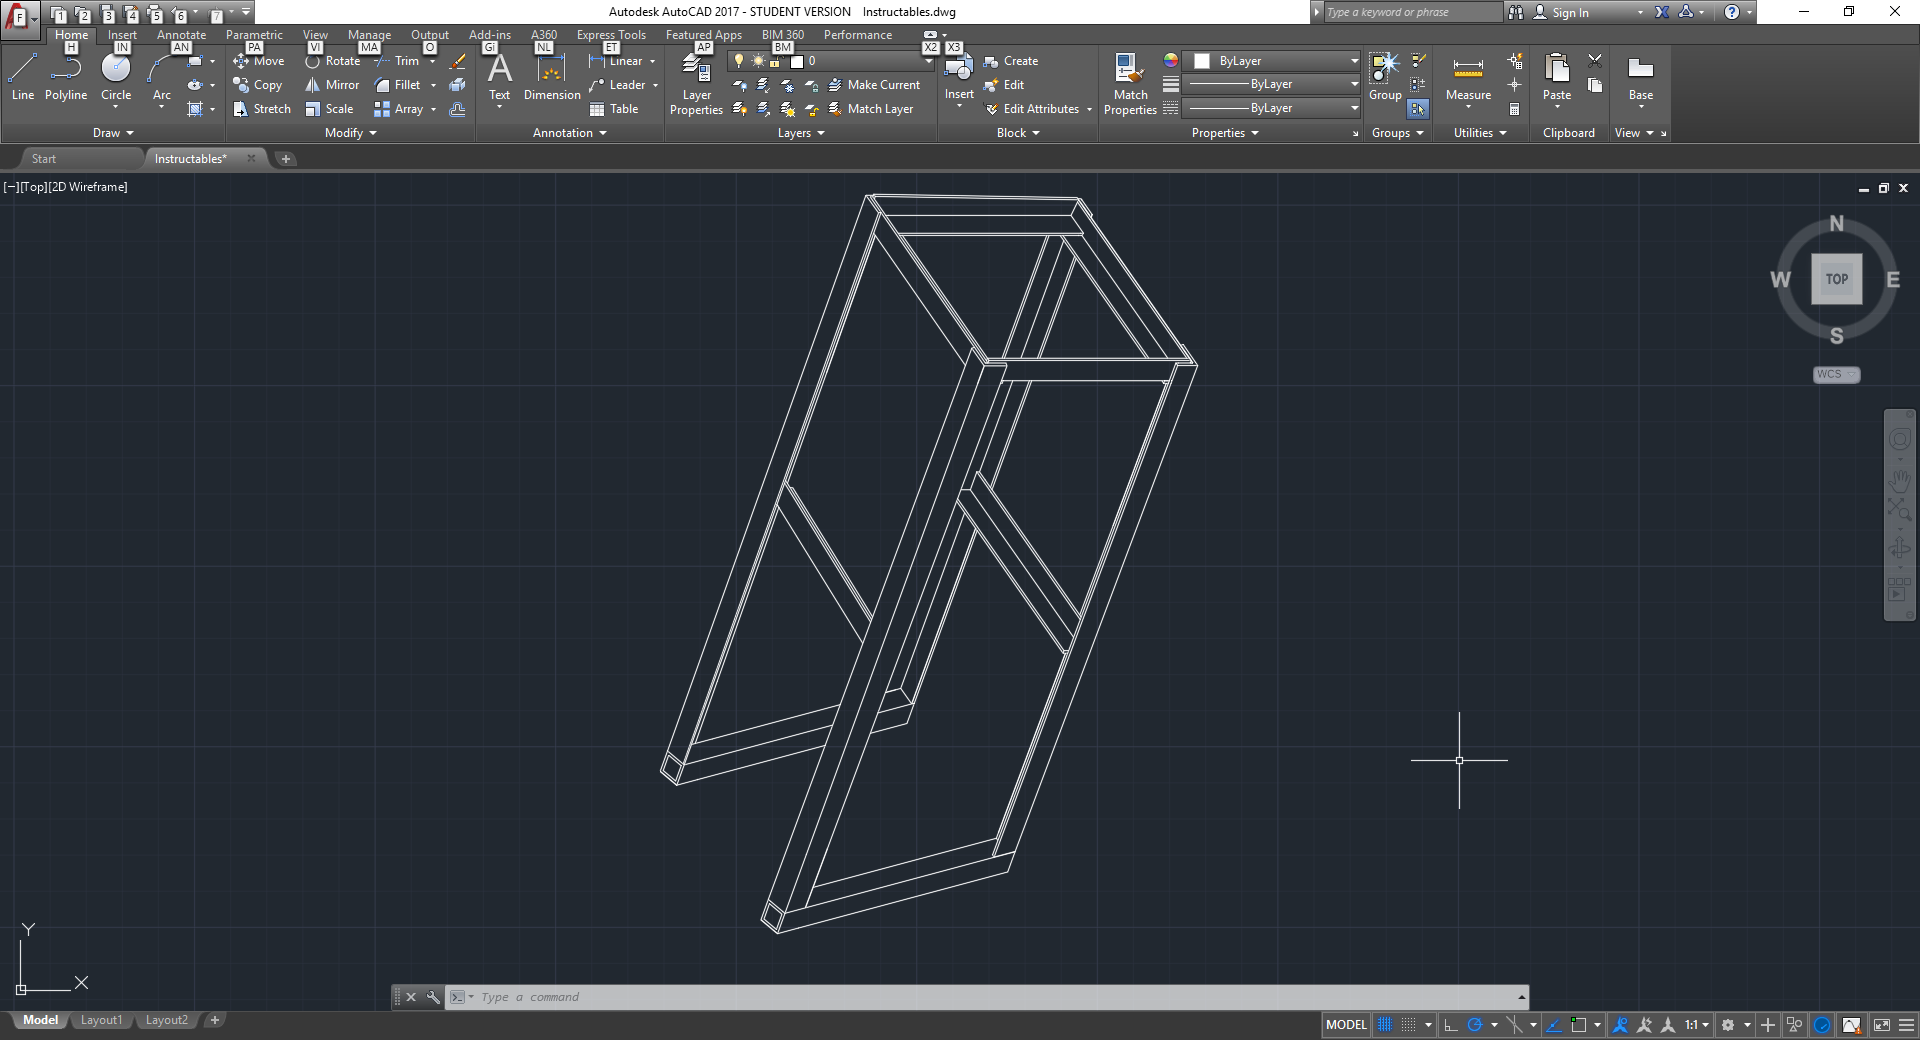Switch to the Start file tab
This screenshot has height=1040, width=1920.
[44, 159]
